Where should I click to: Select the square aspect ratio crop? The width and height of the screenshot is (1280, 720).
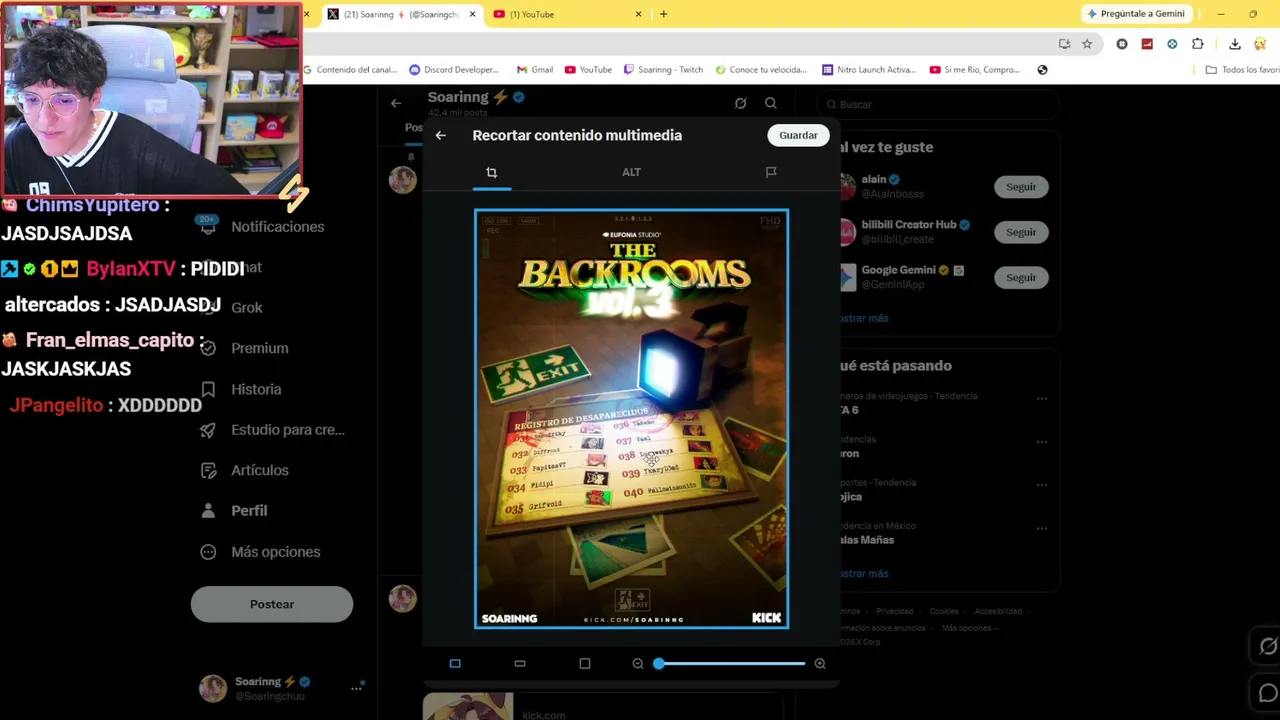[x=585, y=663]
